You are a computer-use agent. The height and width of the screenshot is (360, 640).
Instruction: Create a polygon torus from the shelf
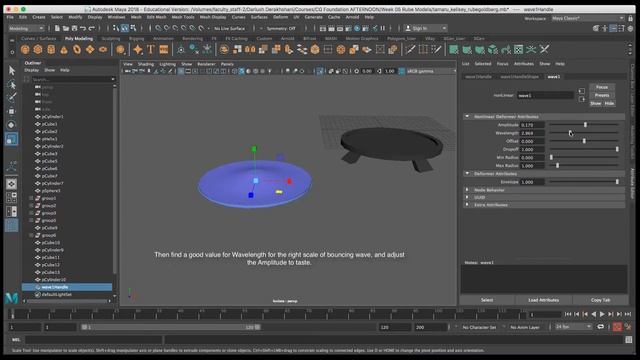click(x=77, y=50)
